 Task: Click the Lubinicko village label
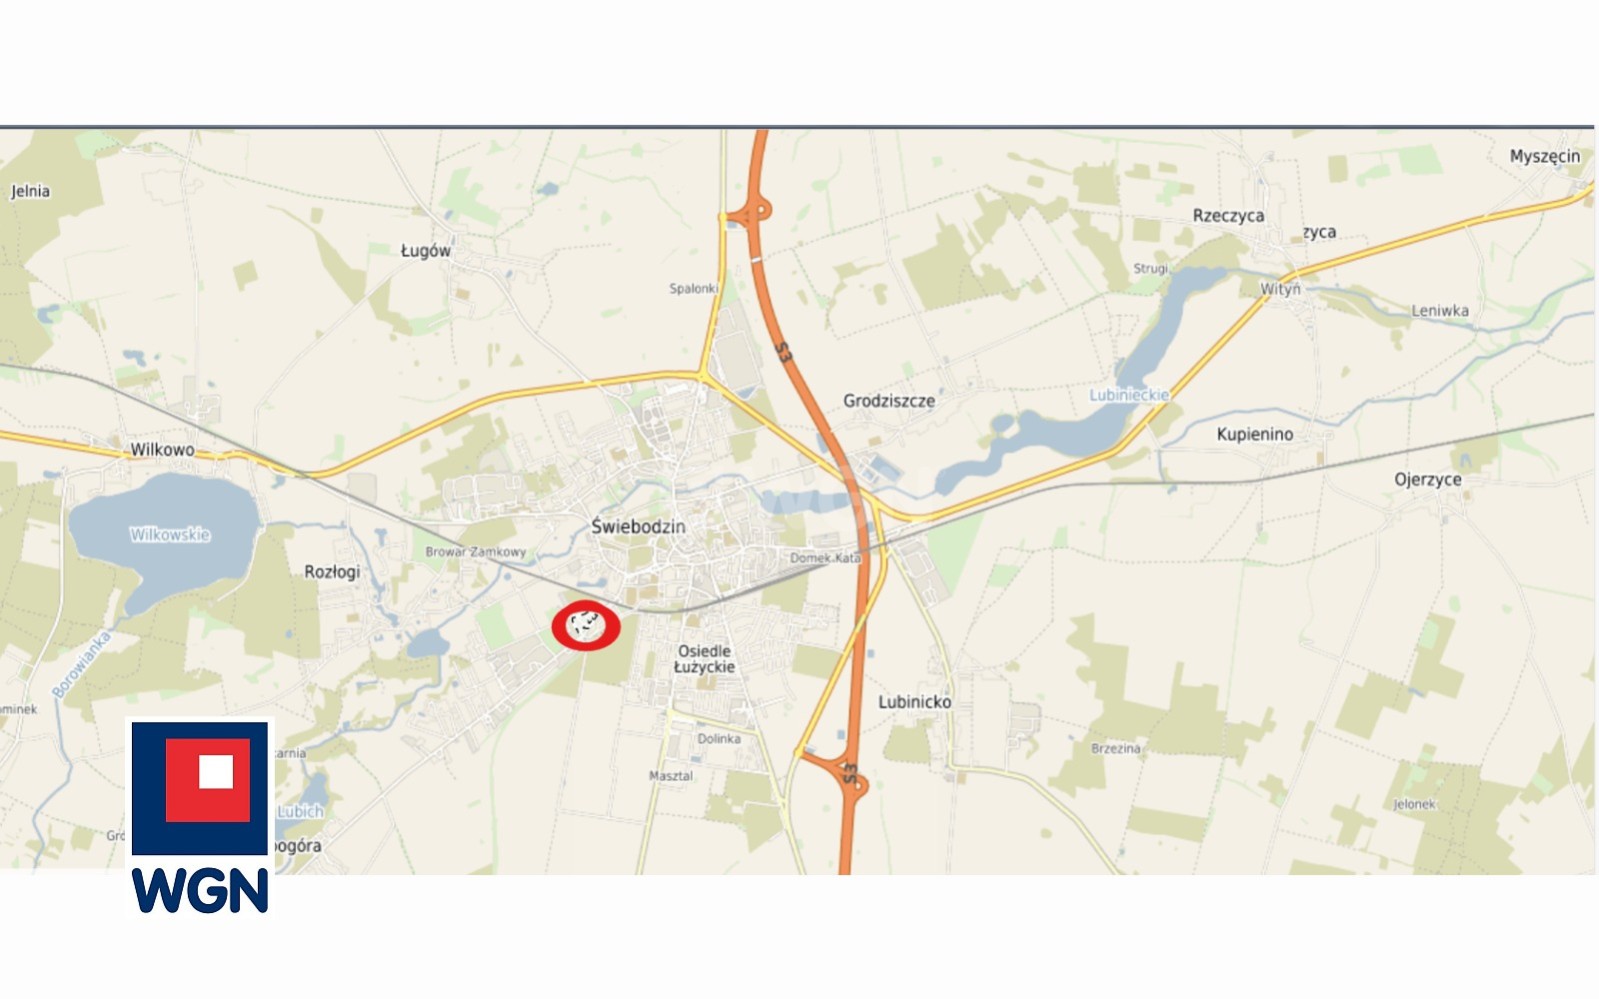click(x=915, y=702)
